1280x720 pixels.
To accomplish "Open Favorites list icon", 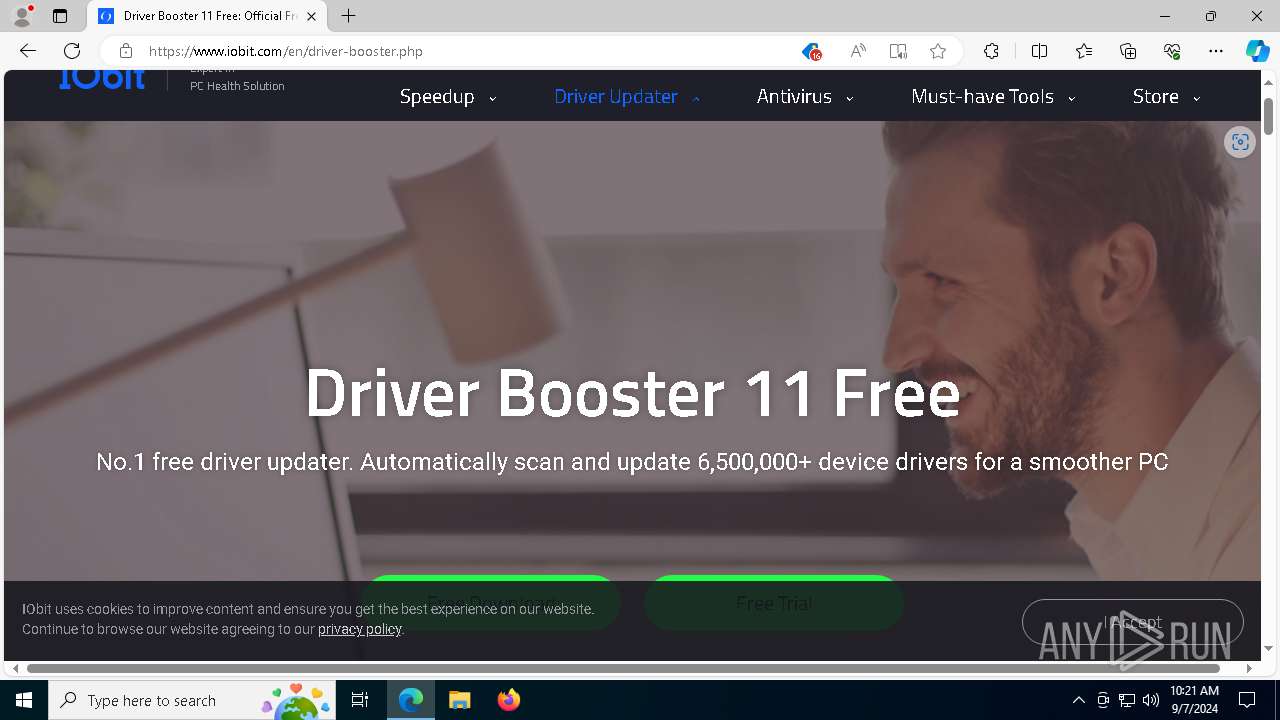I will (x=1084, y=51).
